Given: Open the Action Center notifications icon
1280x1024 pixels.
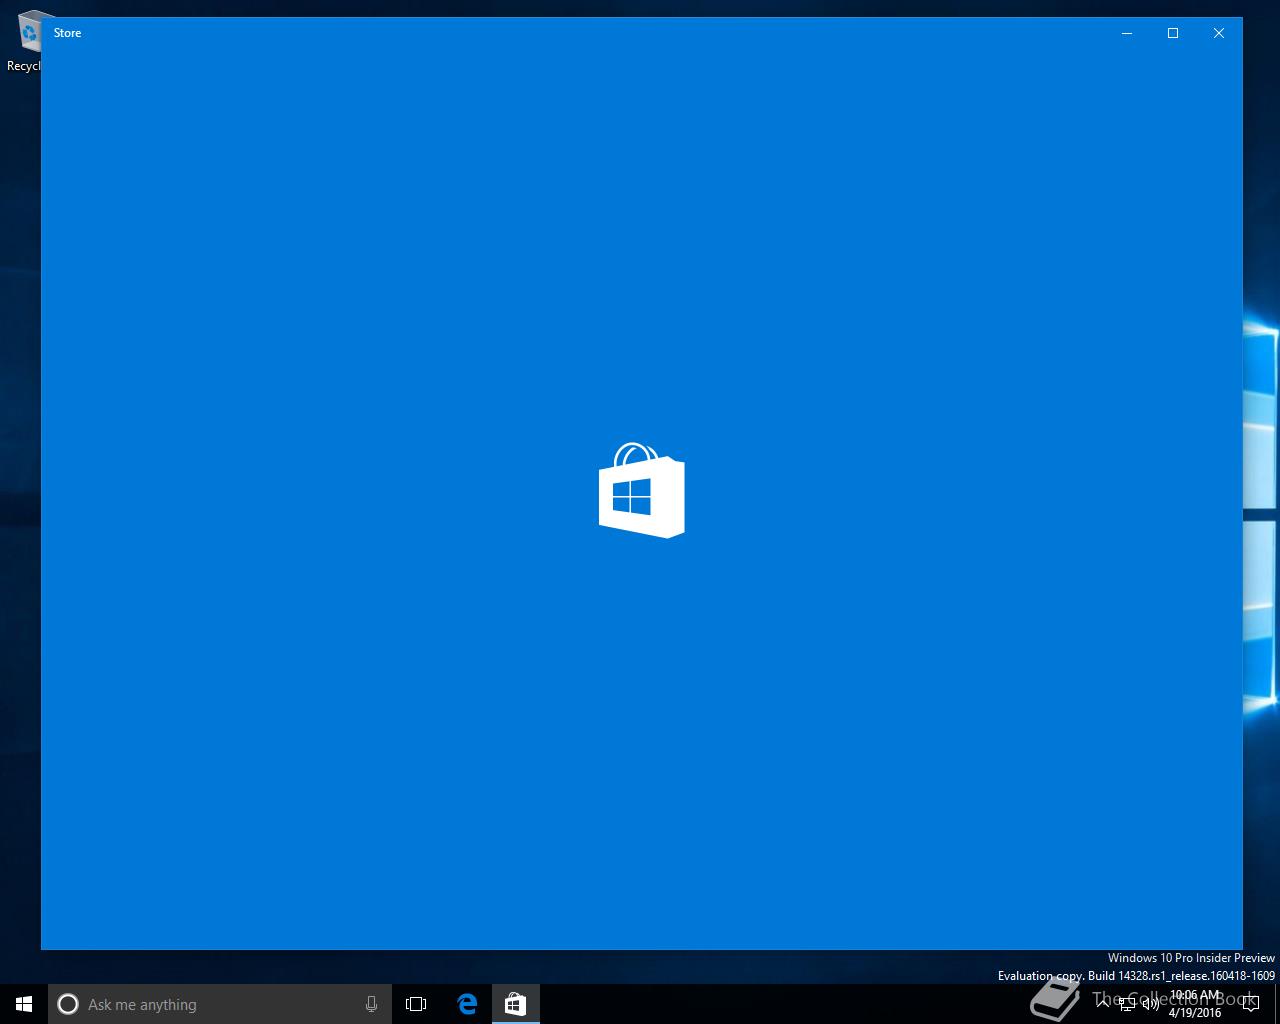Looking at the screenshot, I should (x=1250, y=1004).
